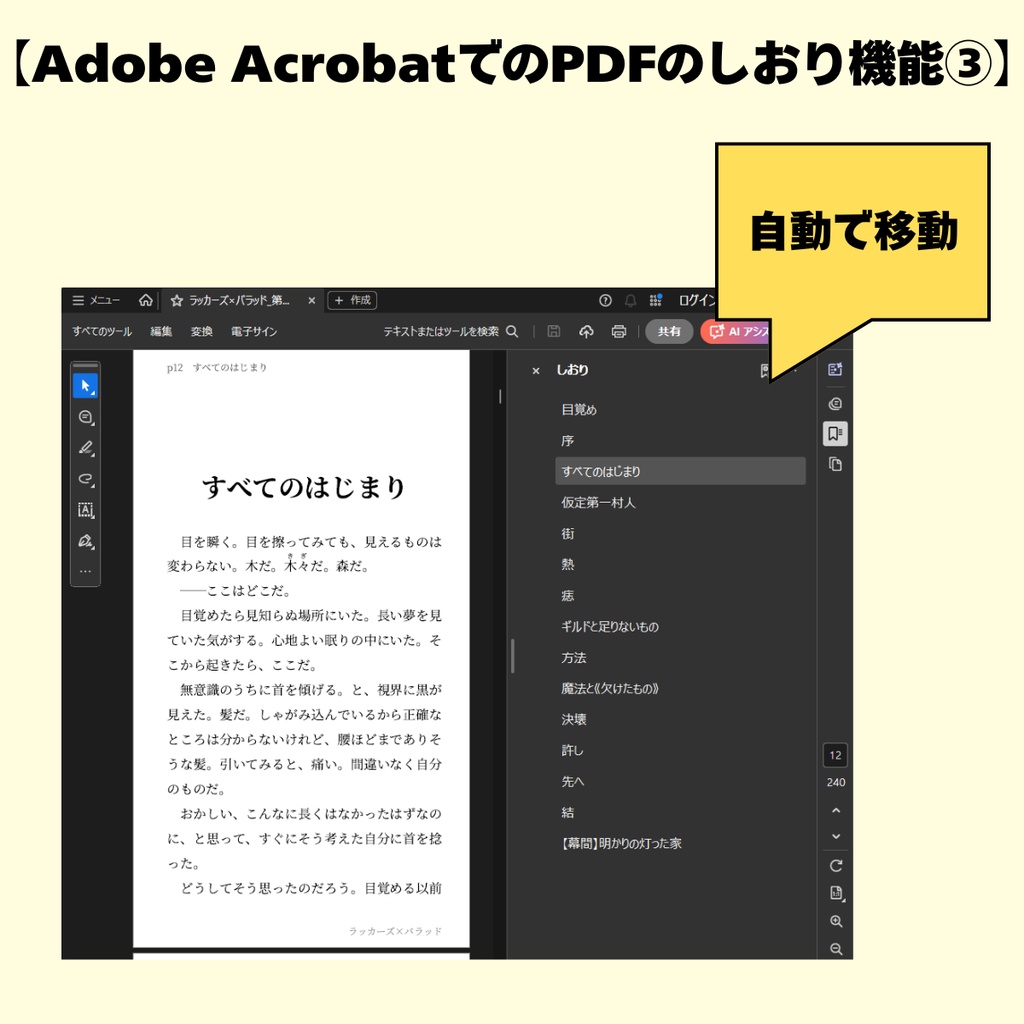Choose the selection arrow tool
Viewport: 1024px width, 1024px height.
[86, 386]
